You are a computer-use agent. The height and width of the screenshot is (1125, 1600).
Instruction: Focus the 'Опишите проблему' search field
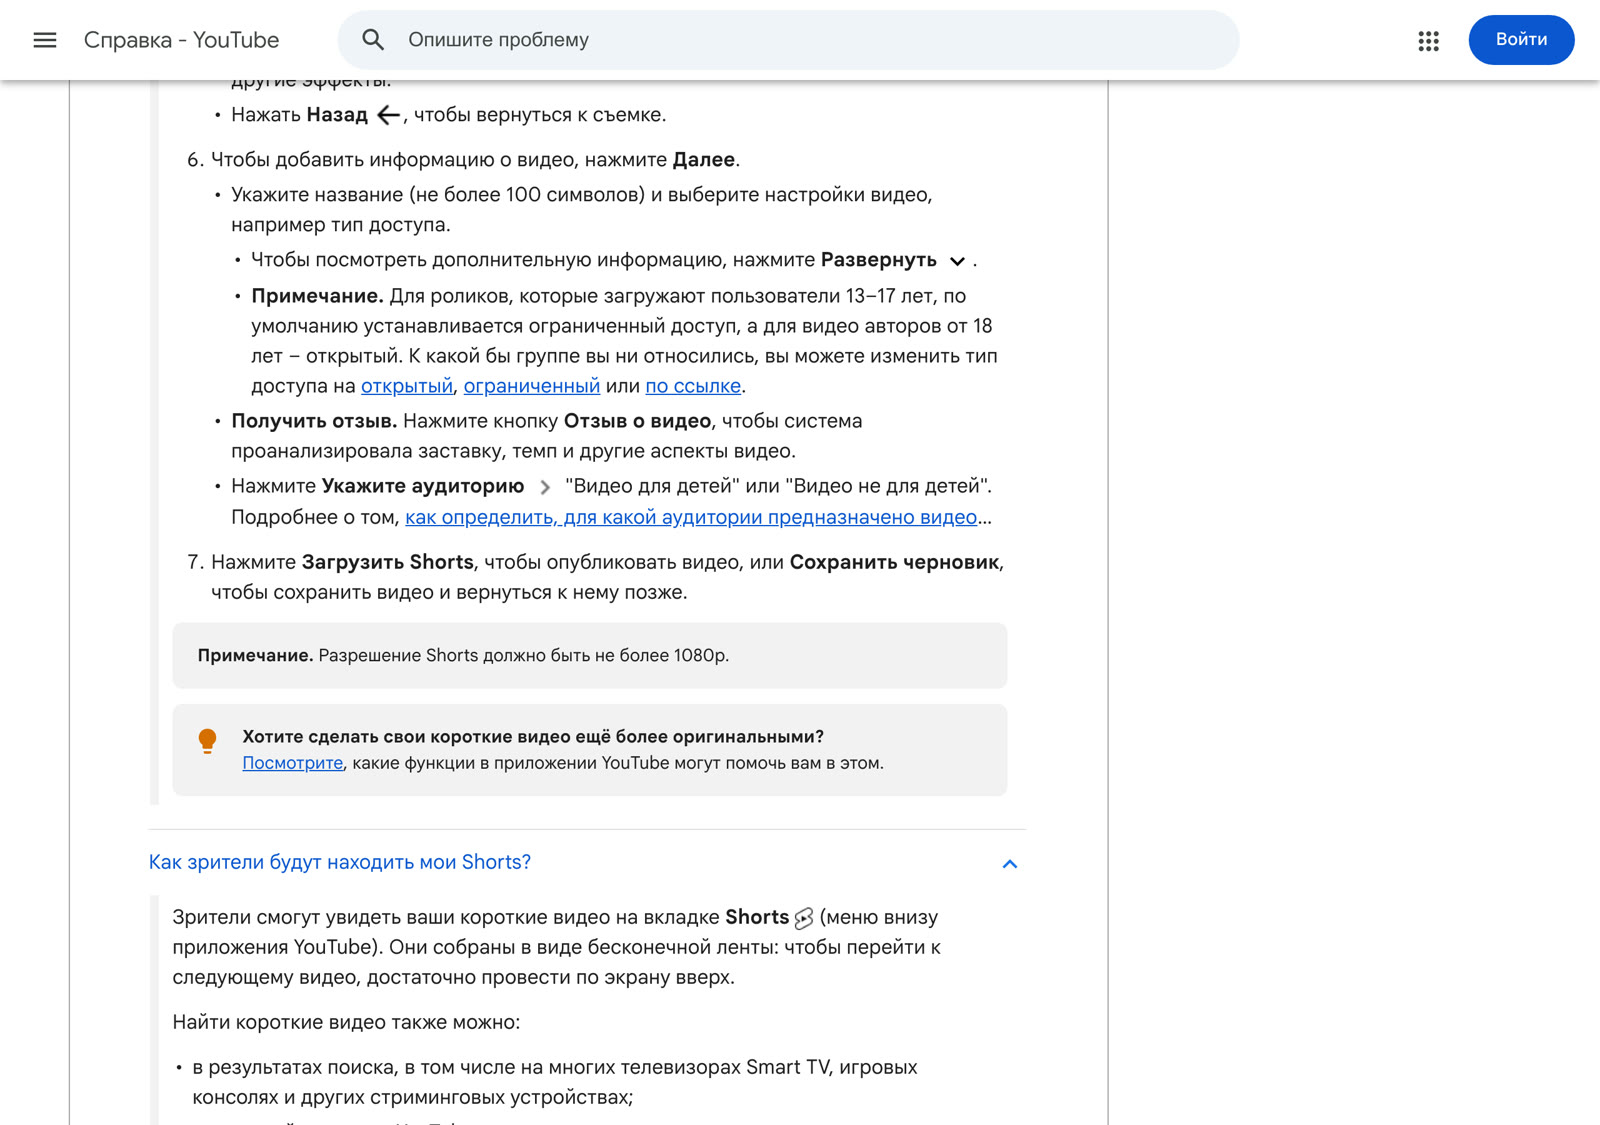click(788, 40)
